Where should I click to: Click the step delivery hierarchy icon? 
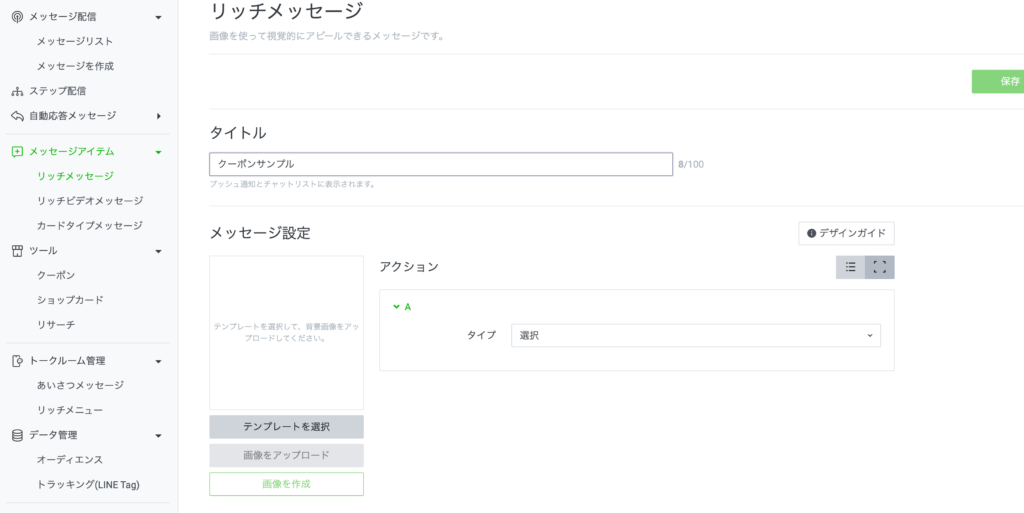[17, 91]
